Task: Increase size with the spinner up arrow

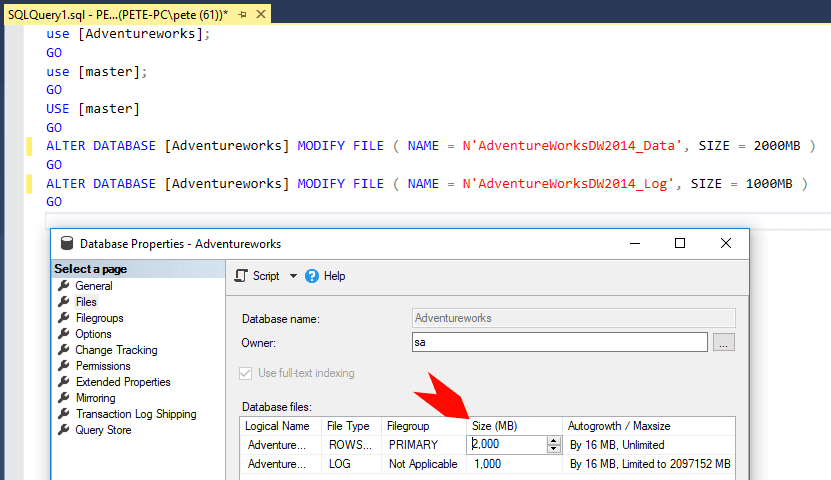Action: (x=554, y=441)
